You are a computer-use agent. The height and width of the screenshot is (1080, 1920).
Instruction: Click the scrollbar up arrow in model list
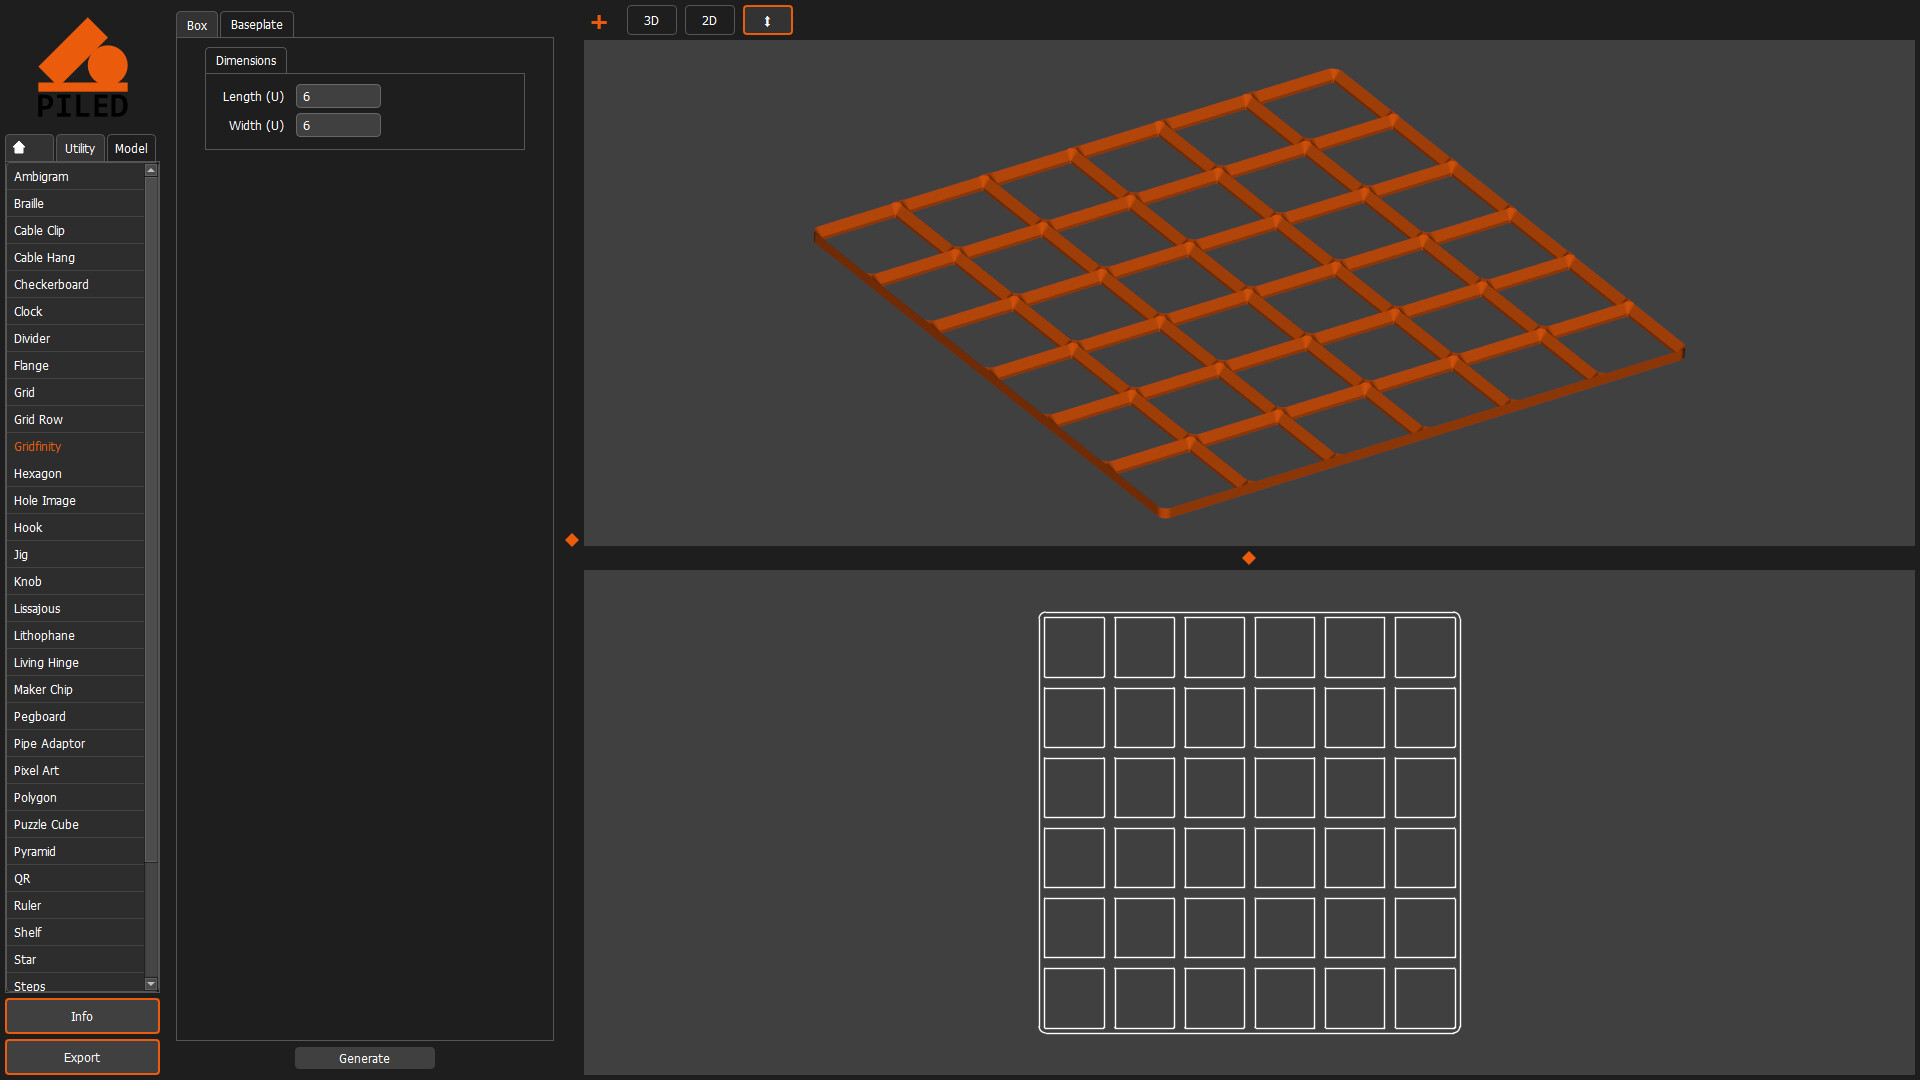(x=151, y=169)
